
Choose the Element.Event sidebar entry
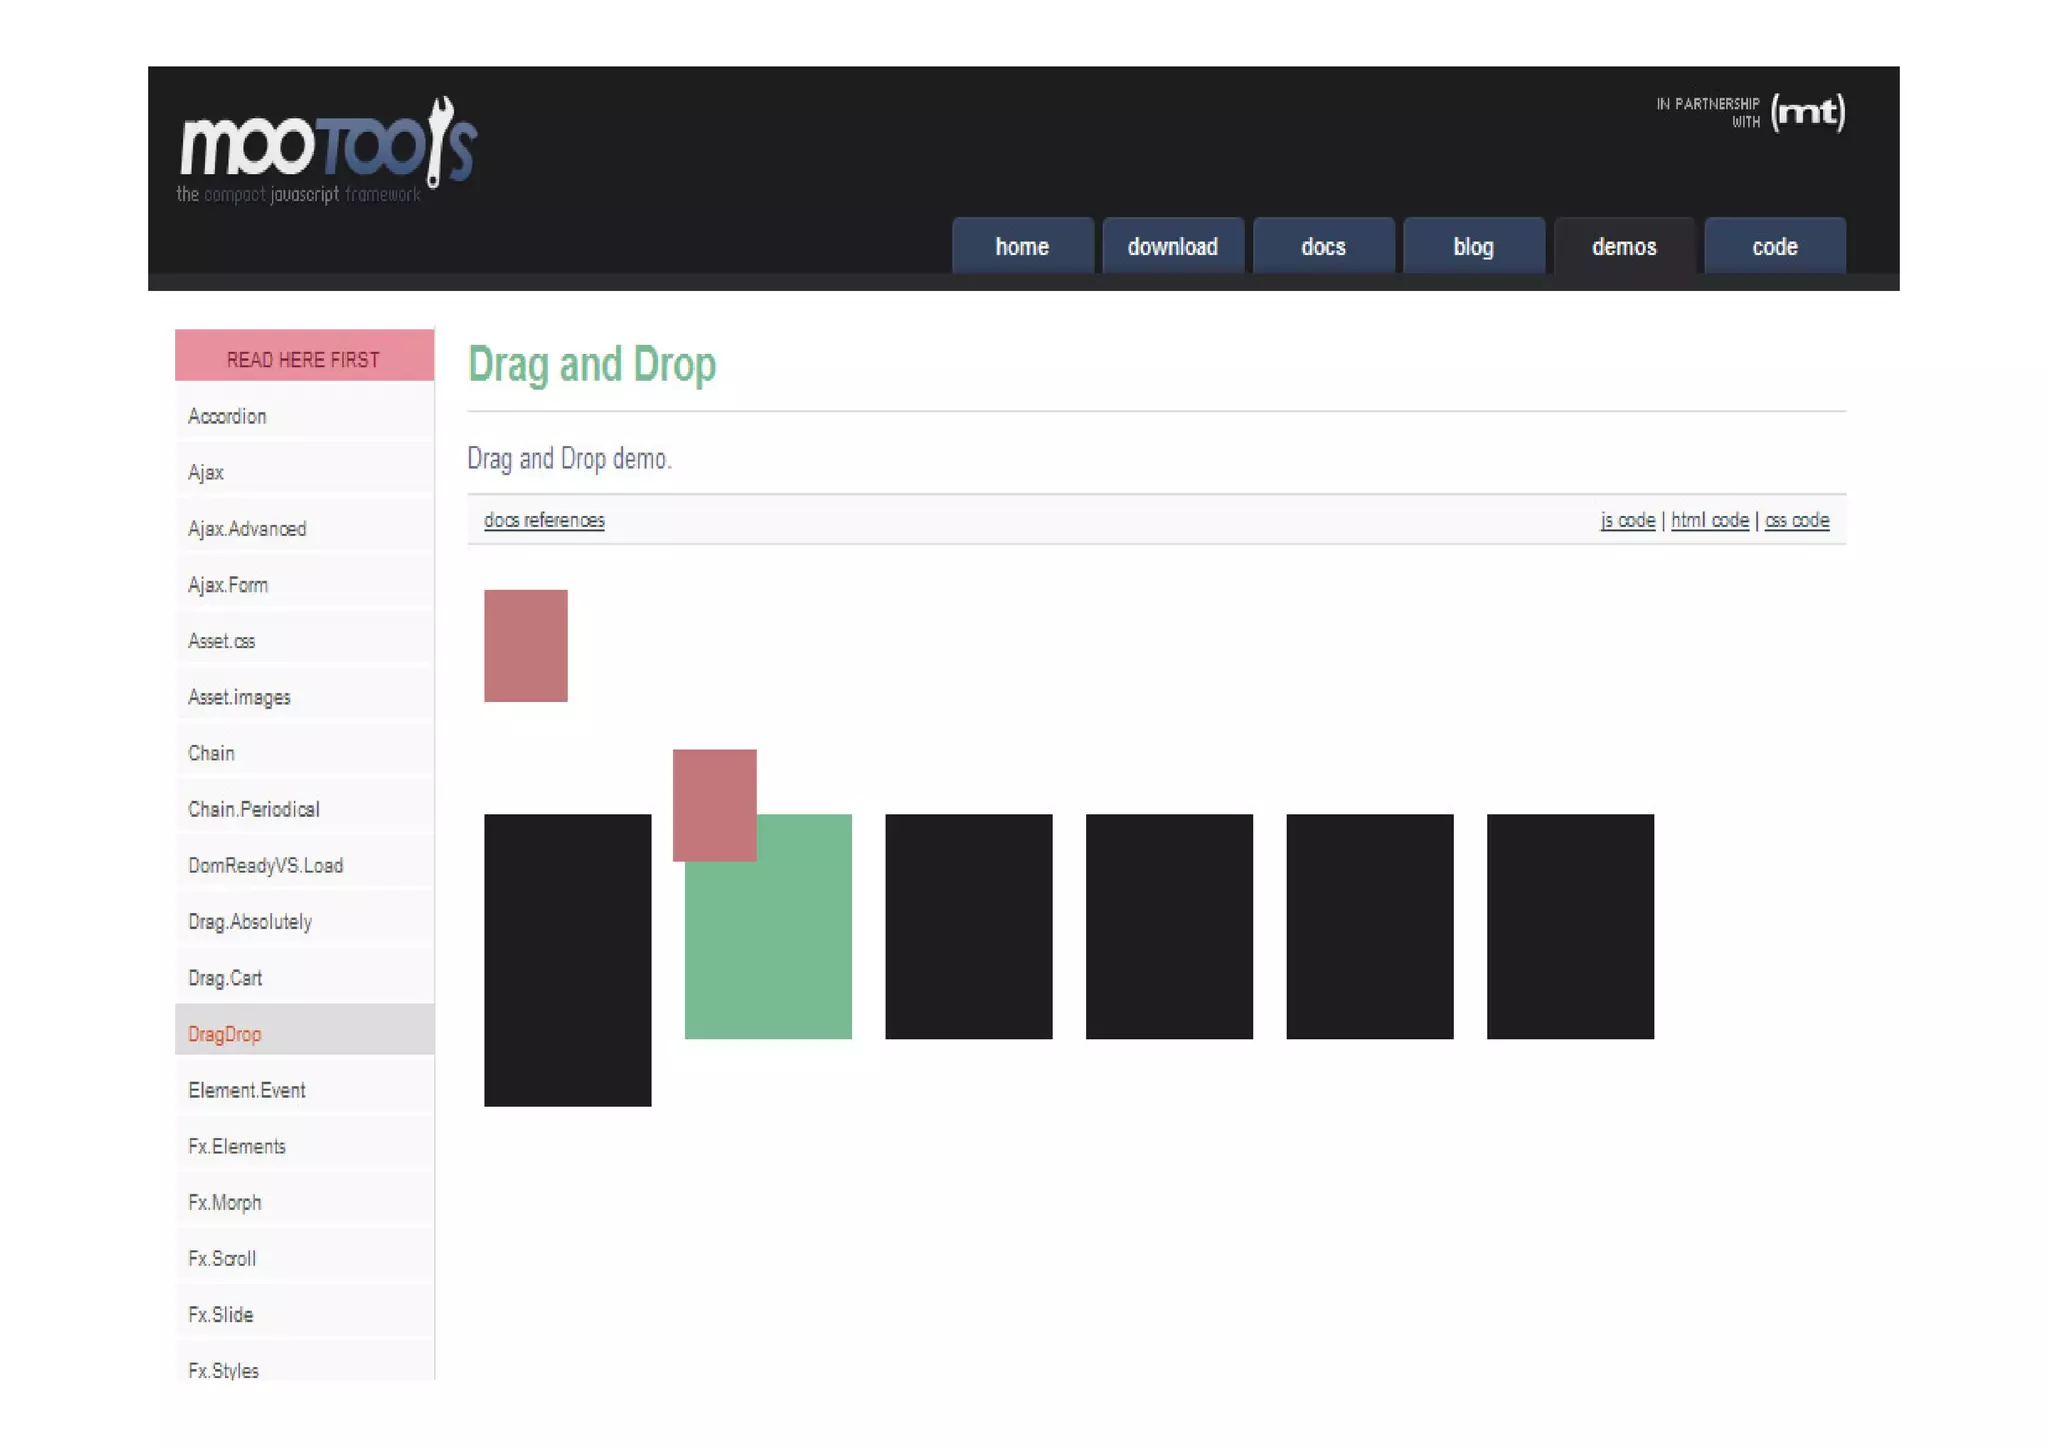pyautogui.click(x=247, y=1090)
